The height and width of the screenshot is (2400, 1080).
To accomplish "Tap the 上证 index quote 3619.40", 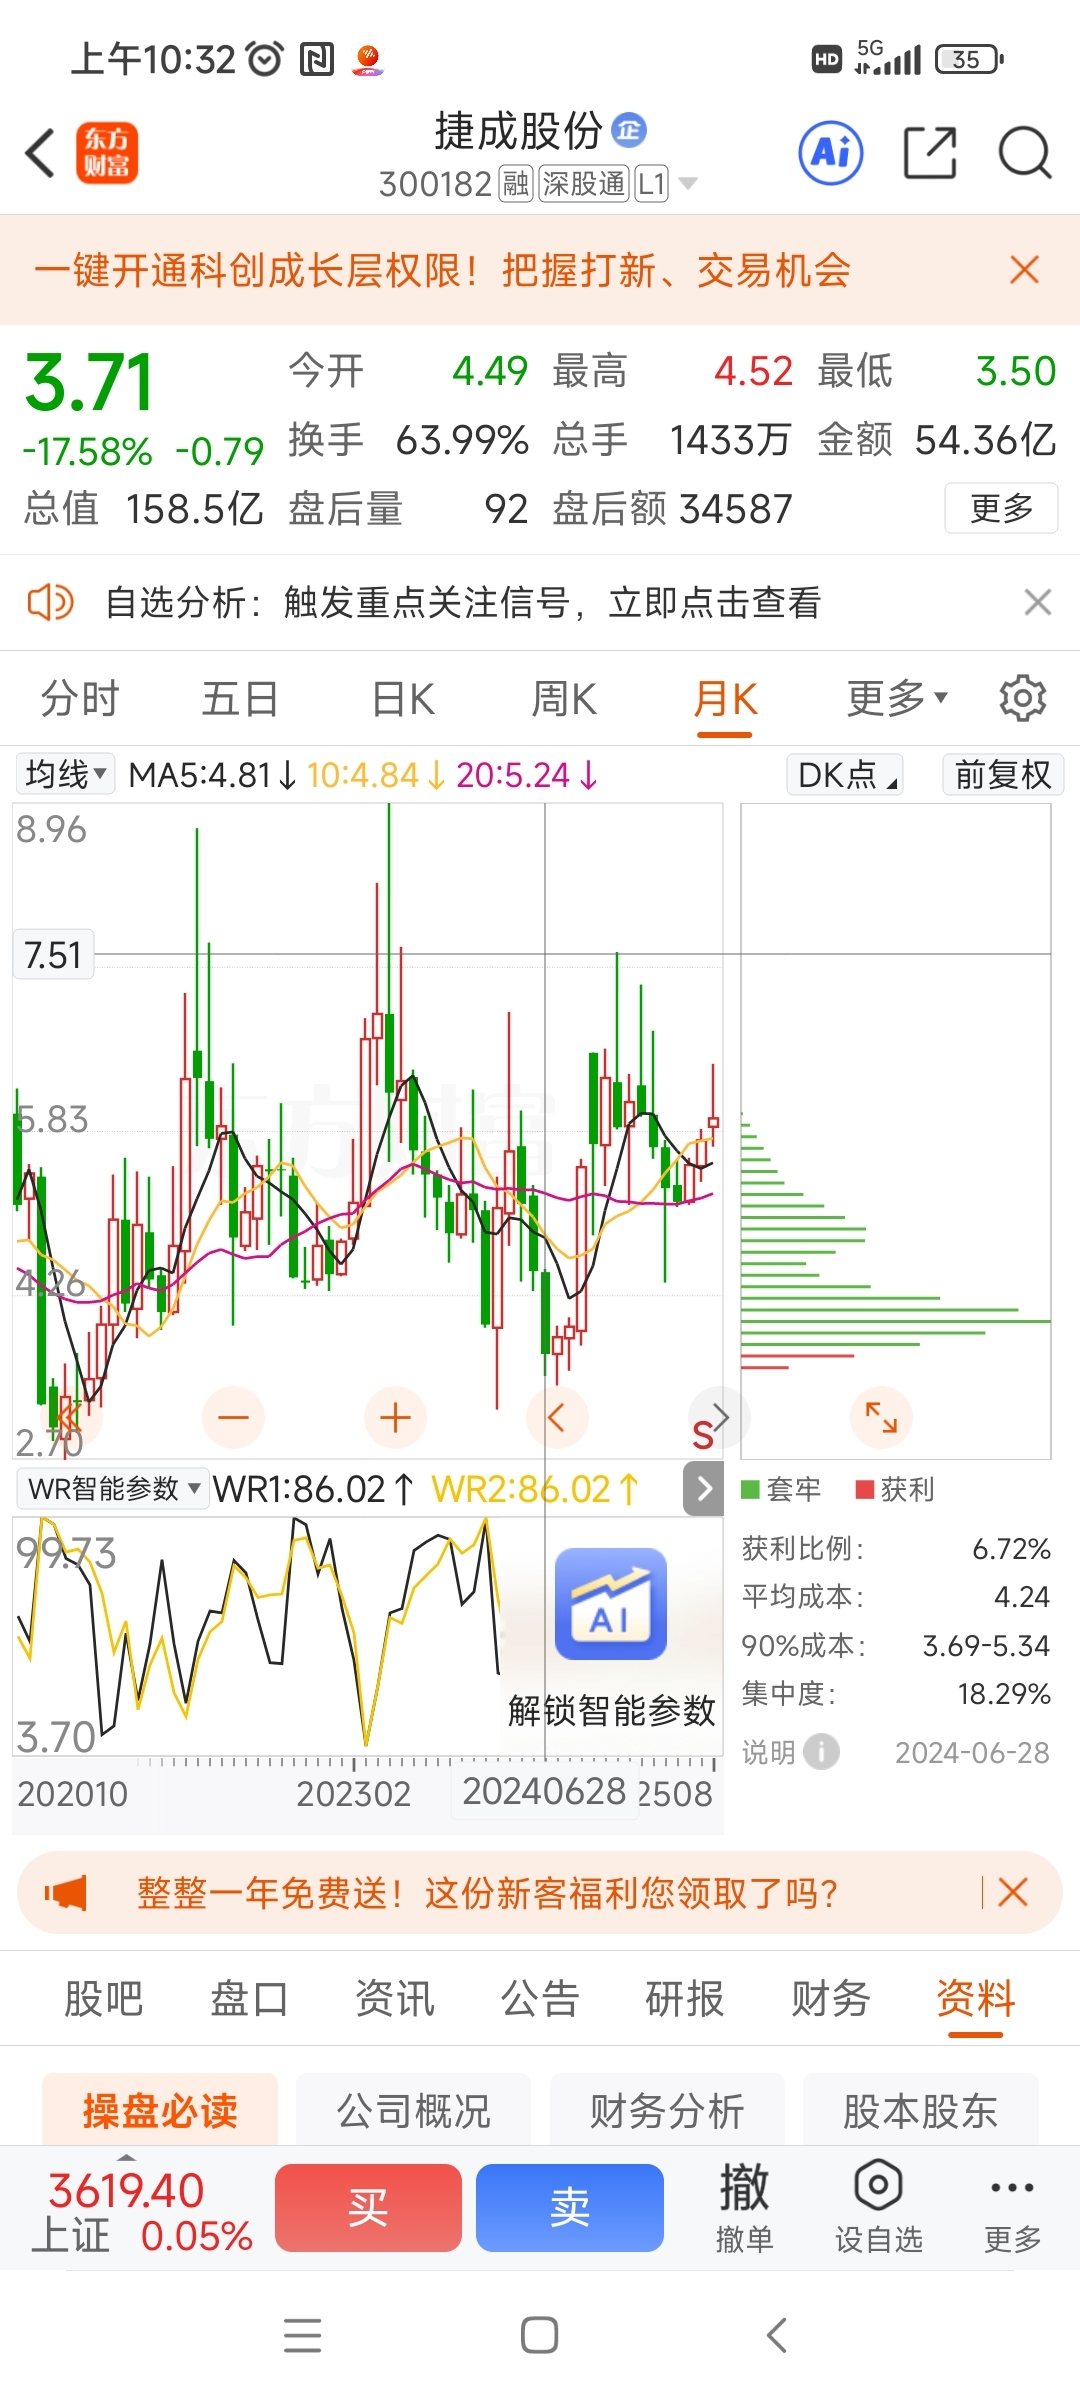I will point(142,2212).
